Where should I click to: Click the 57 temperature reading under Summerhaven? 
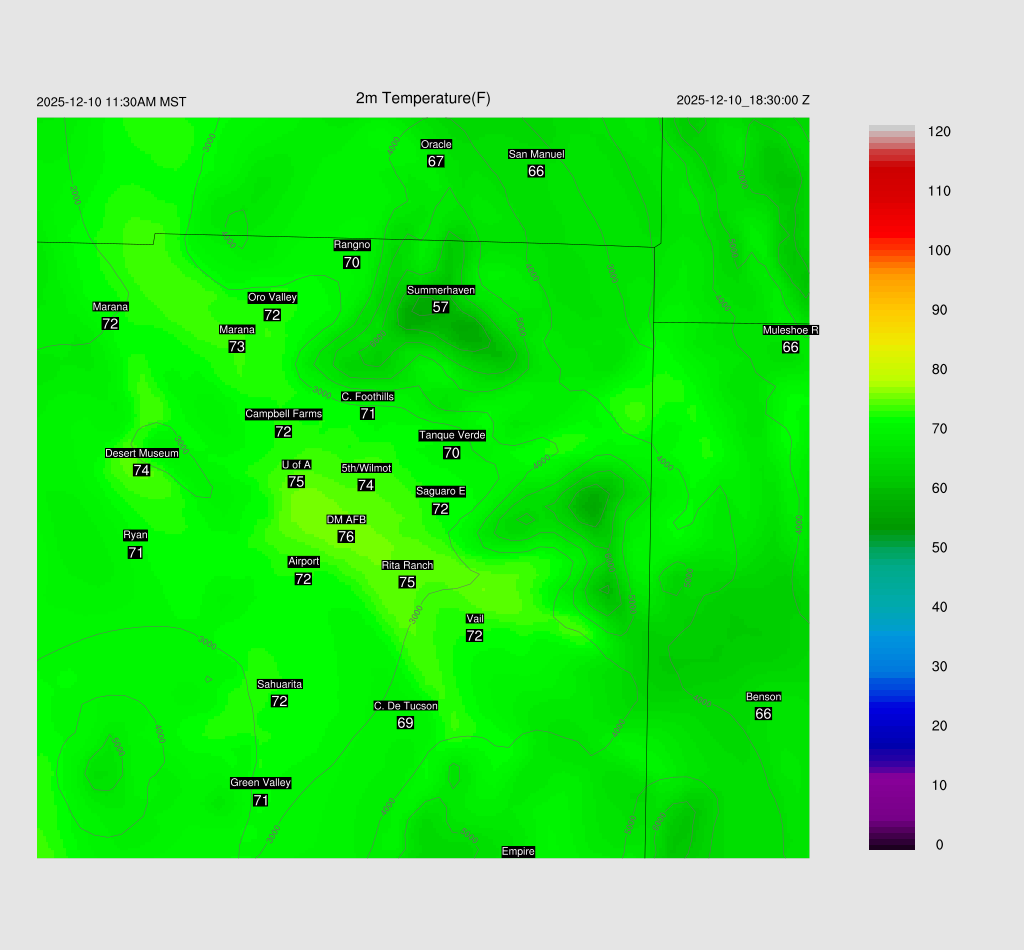[x=440, y=307]
